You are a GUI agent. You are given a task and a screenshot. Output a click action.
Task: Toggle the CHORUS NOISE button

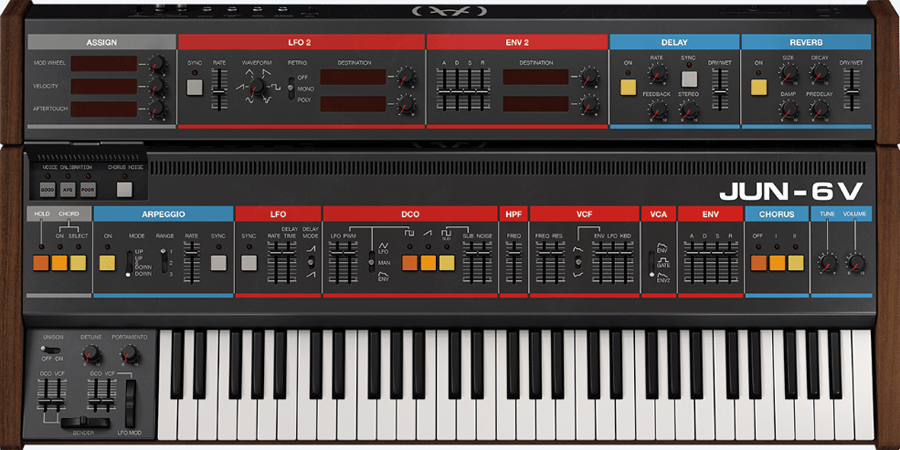click(125, 190)
